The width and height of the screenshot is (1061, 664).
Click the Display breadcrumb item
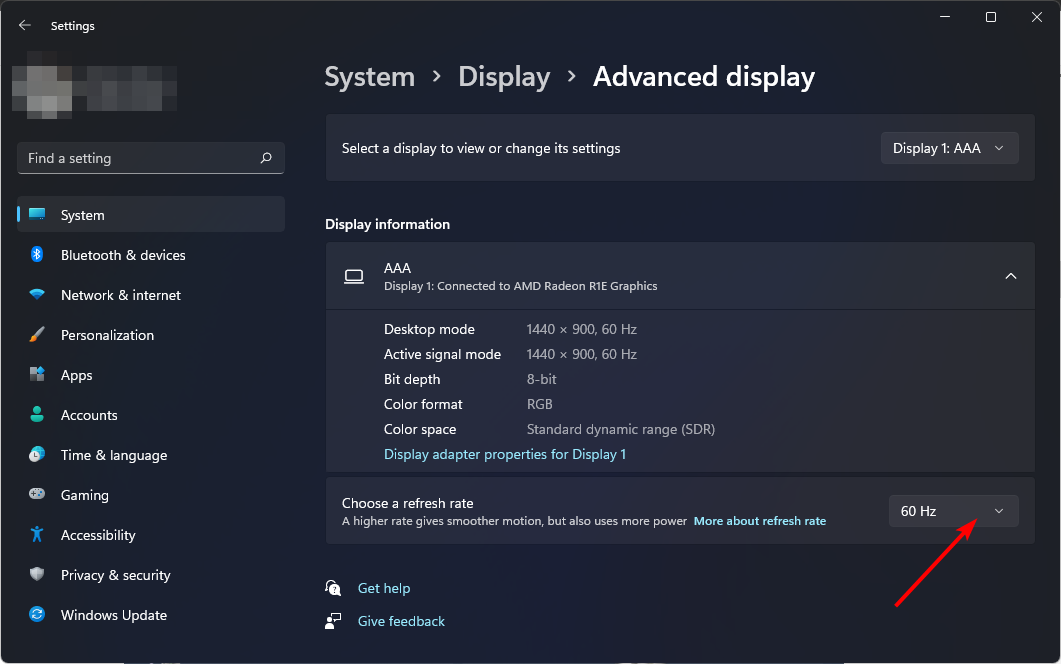(x=504, y=76)
